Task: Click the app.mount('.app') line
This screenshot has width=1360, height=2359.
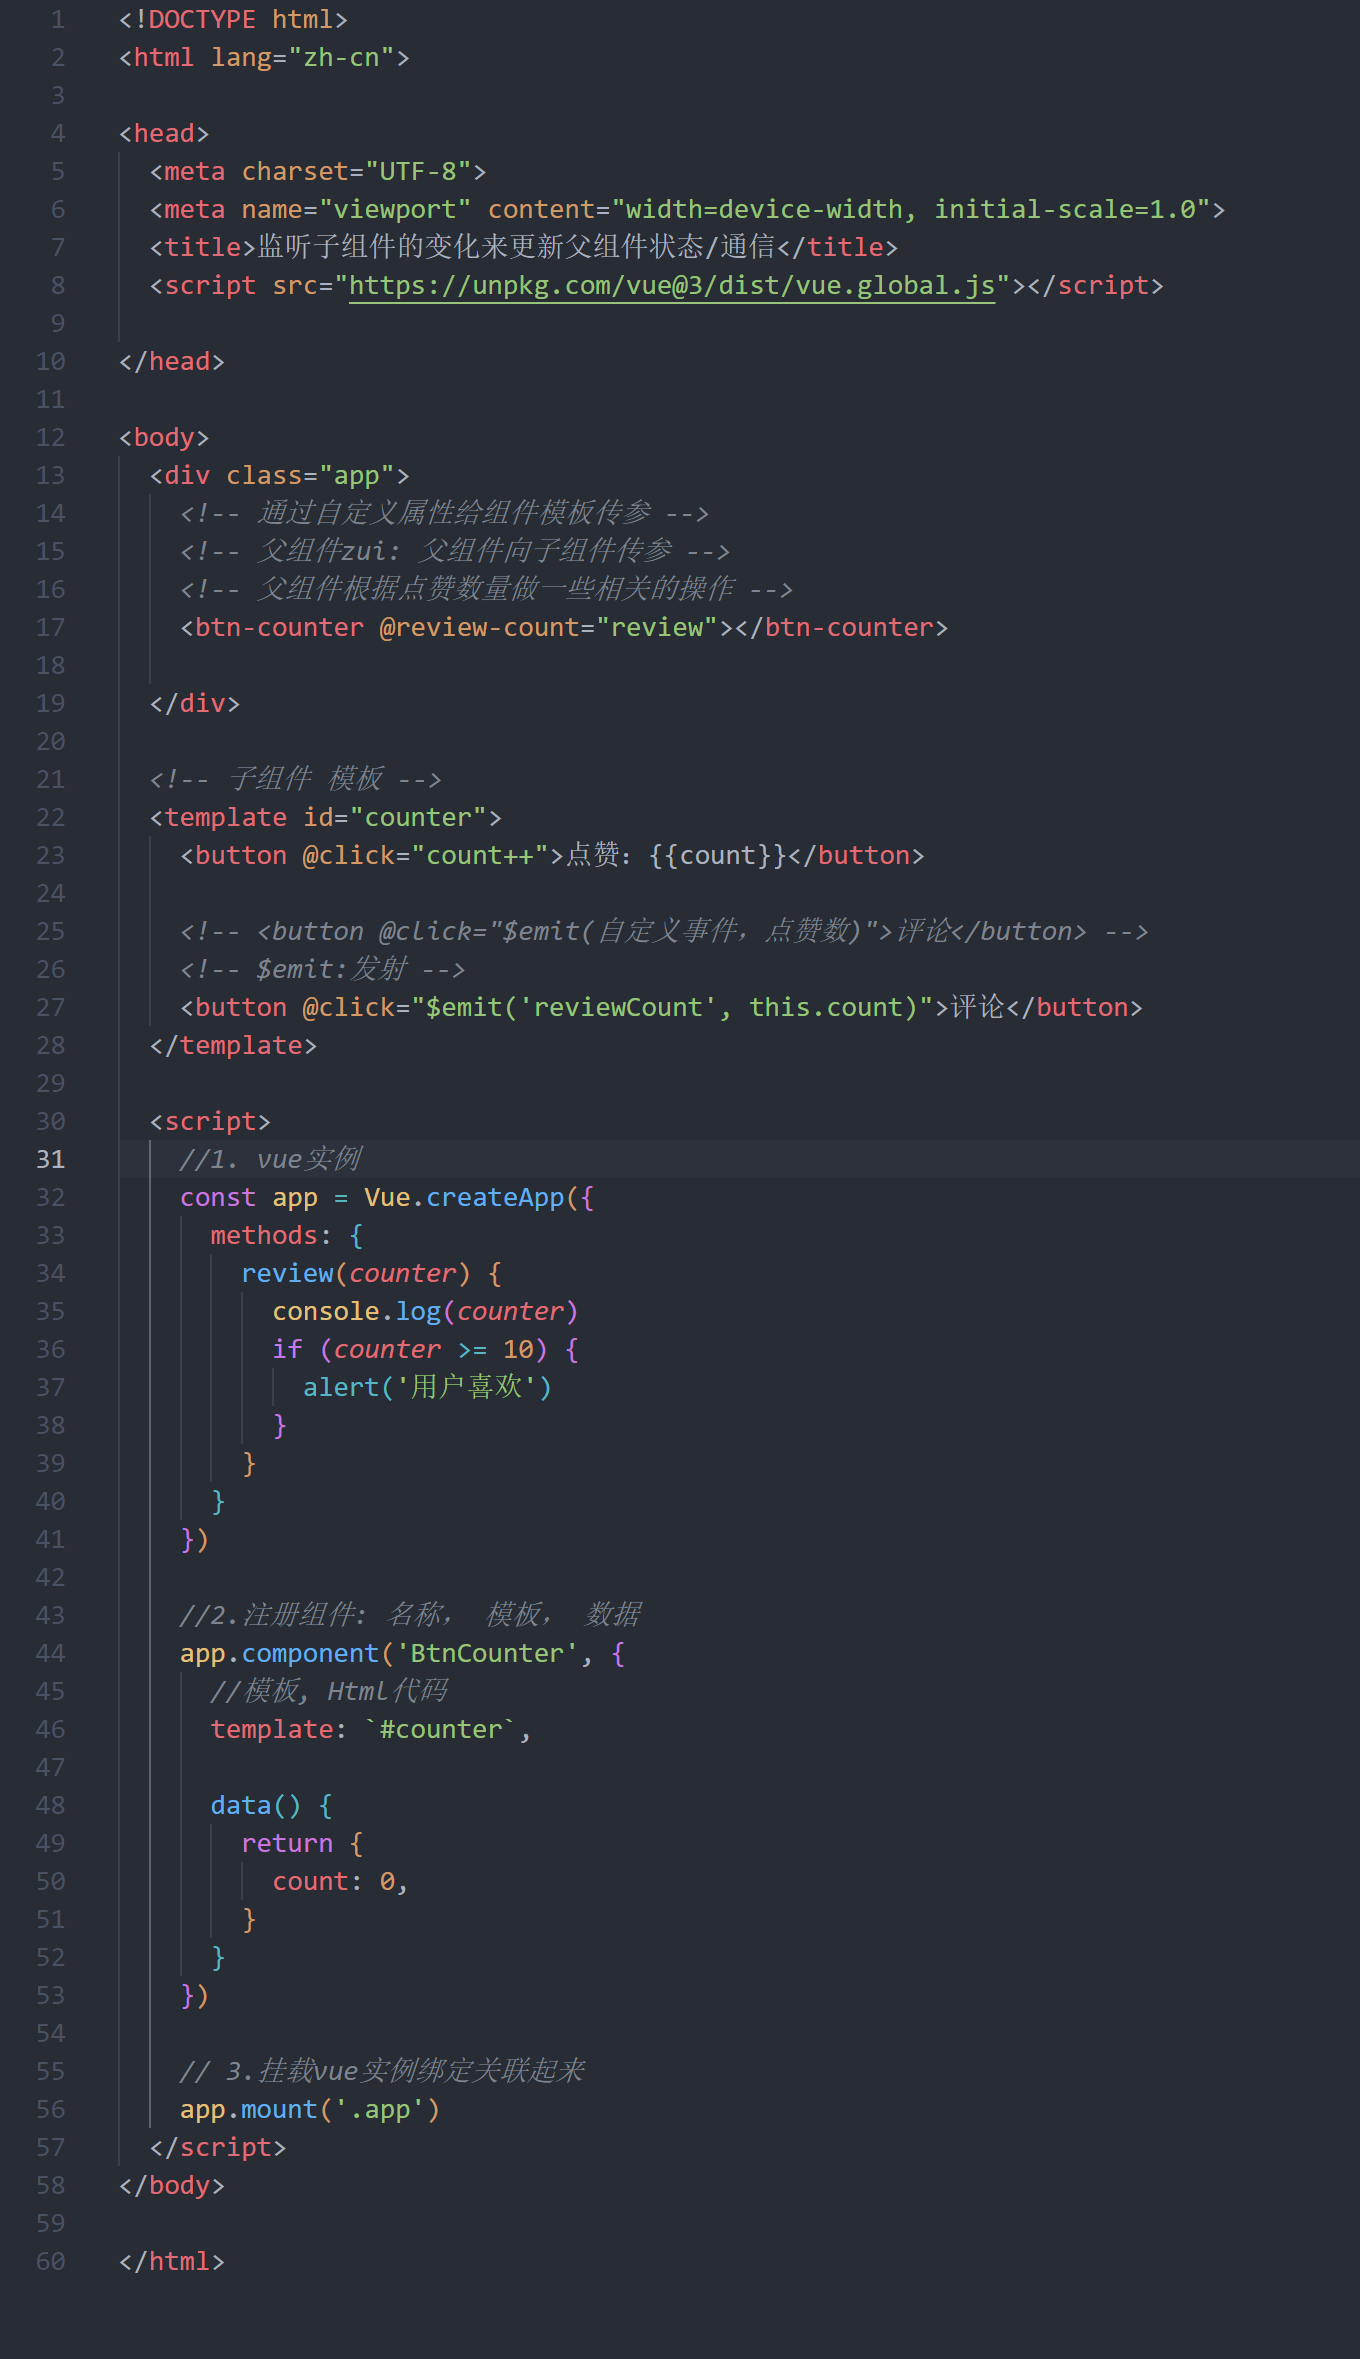Action: tap(310, 2110)
